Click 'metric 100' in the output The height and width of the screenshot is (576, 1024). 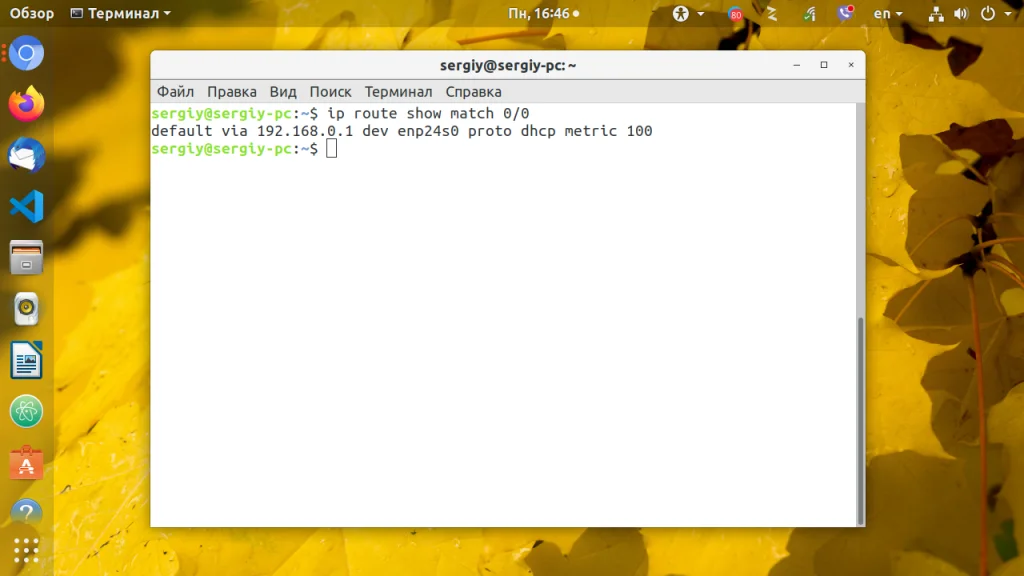pyautogui.click(x=608, y=131)
